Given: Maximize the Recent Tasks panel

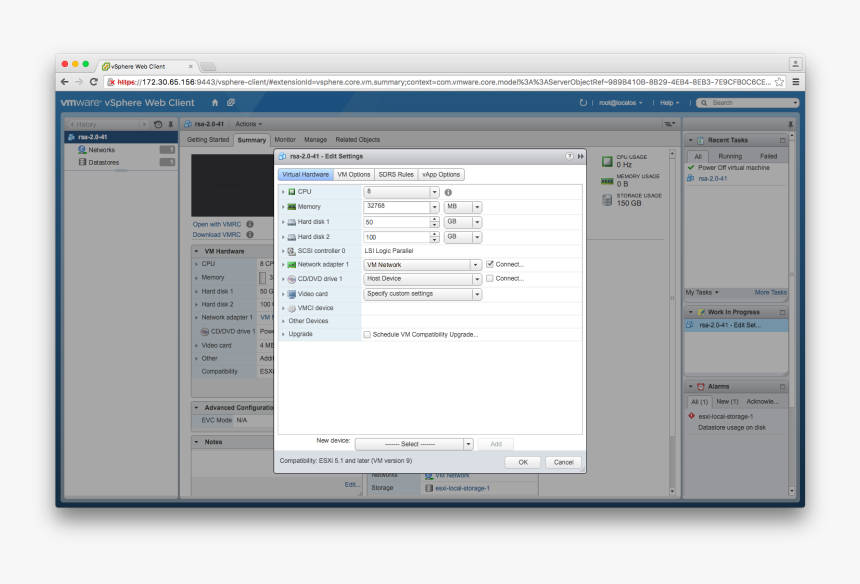Looking at the screenshot, I should tap(783, 140).
